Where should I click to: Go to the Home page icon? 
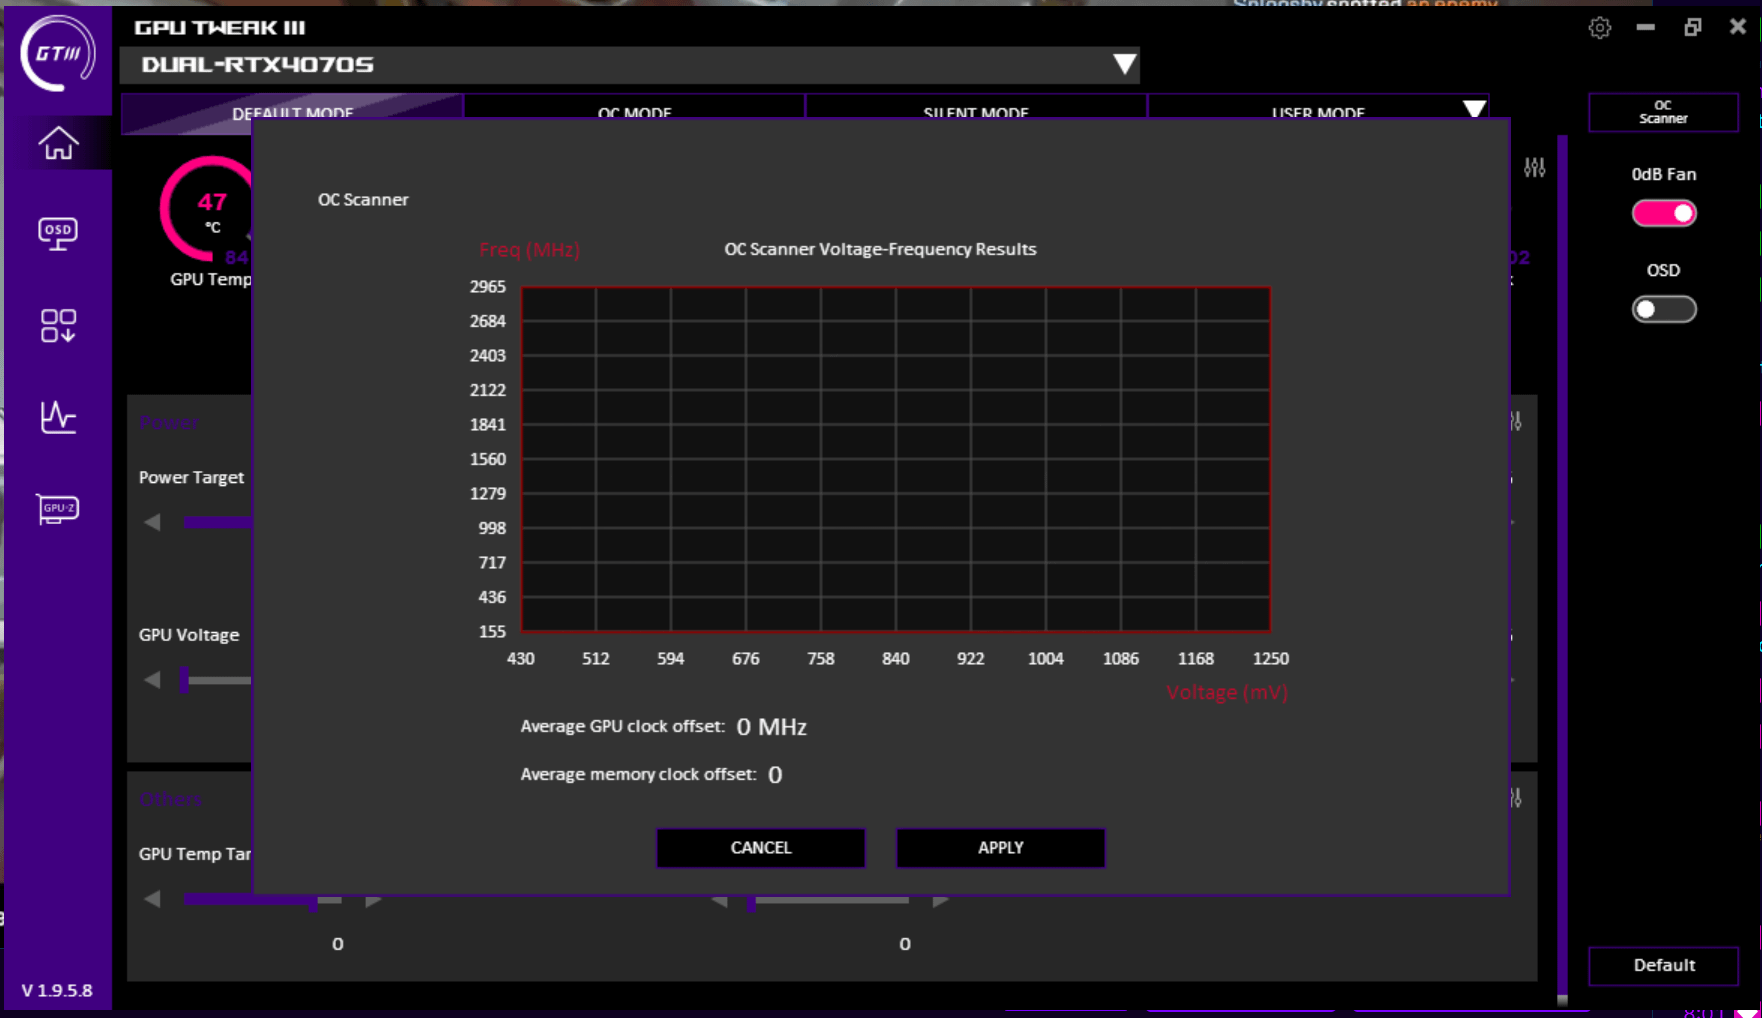click(x=58, y=143)
